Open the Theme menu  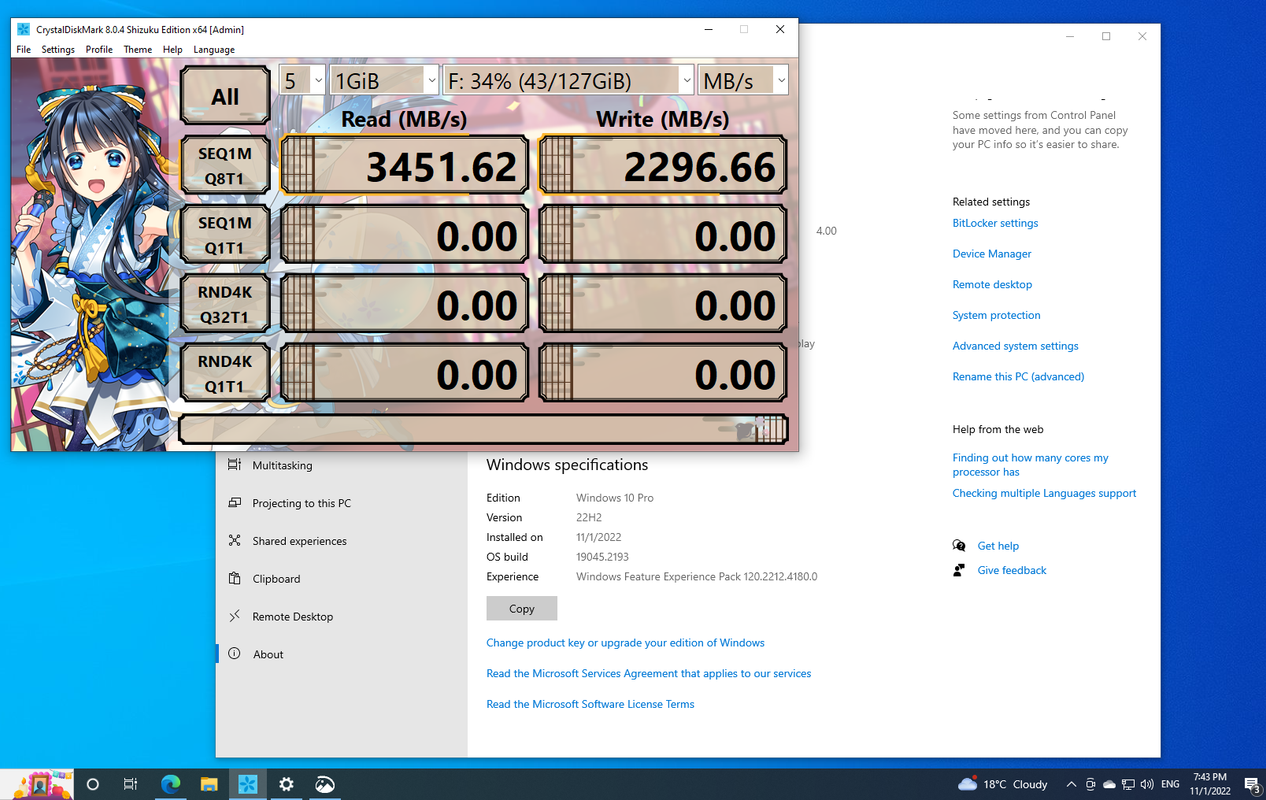click(x=138, y=49)
